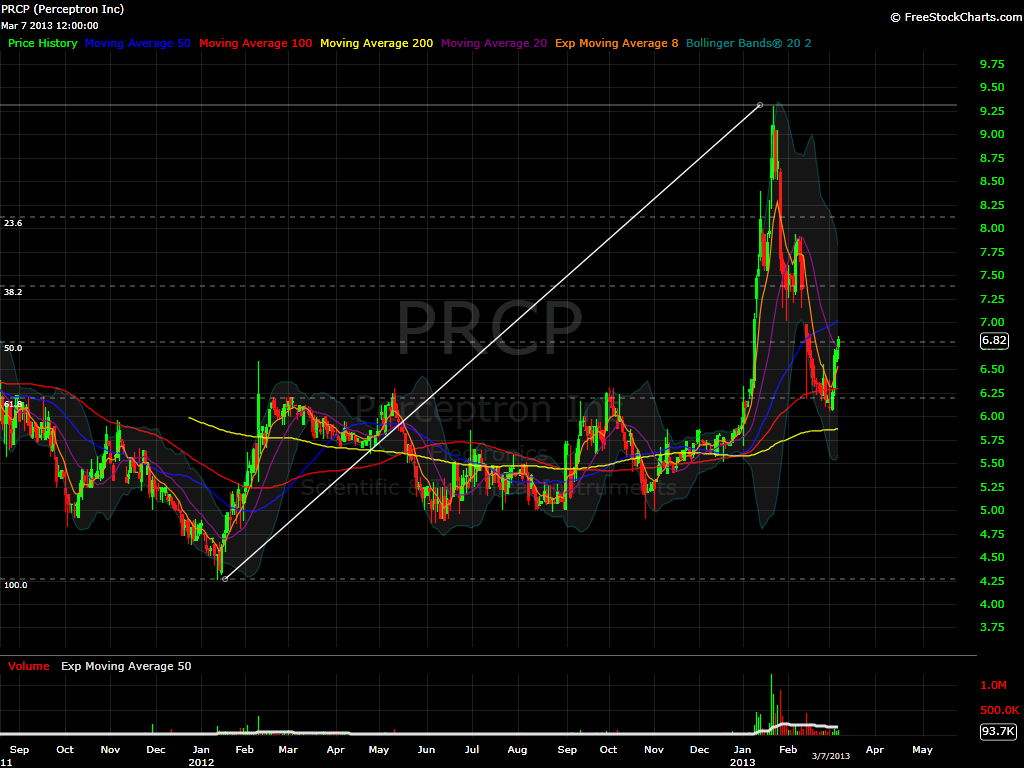Click the 6.82 current price tag

[994, 341]
